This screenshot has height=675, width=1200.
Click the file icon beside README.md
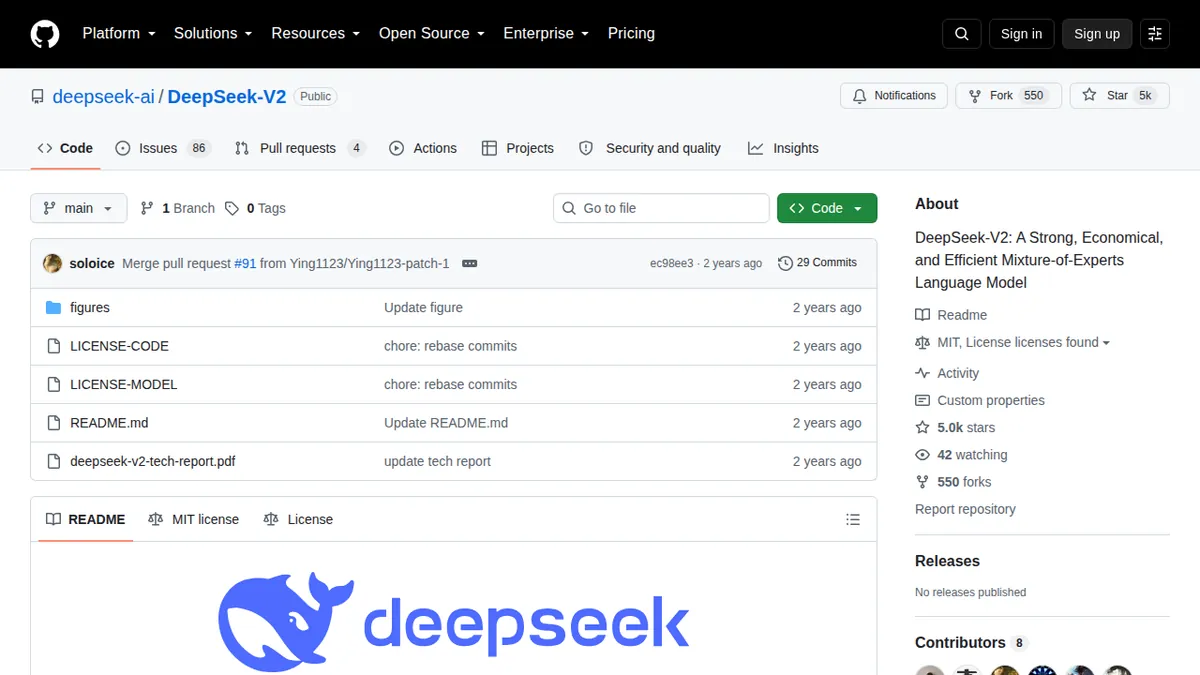click(x=54, y=423)
